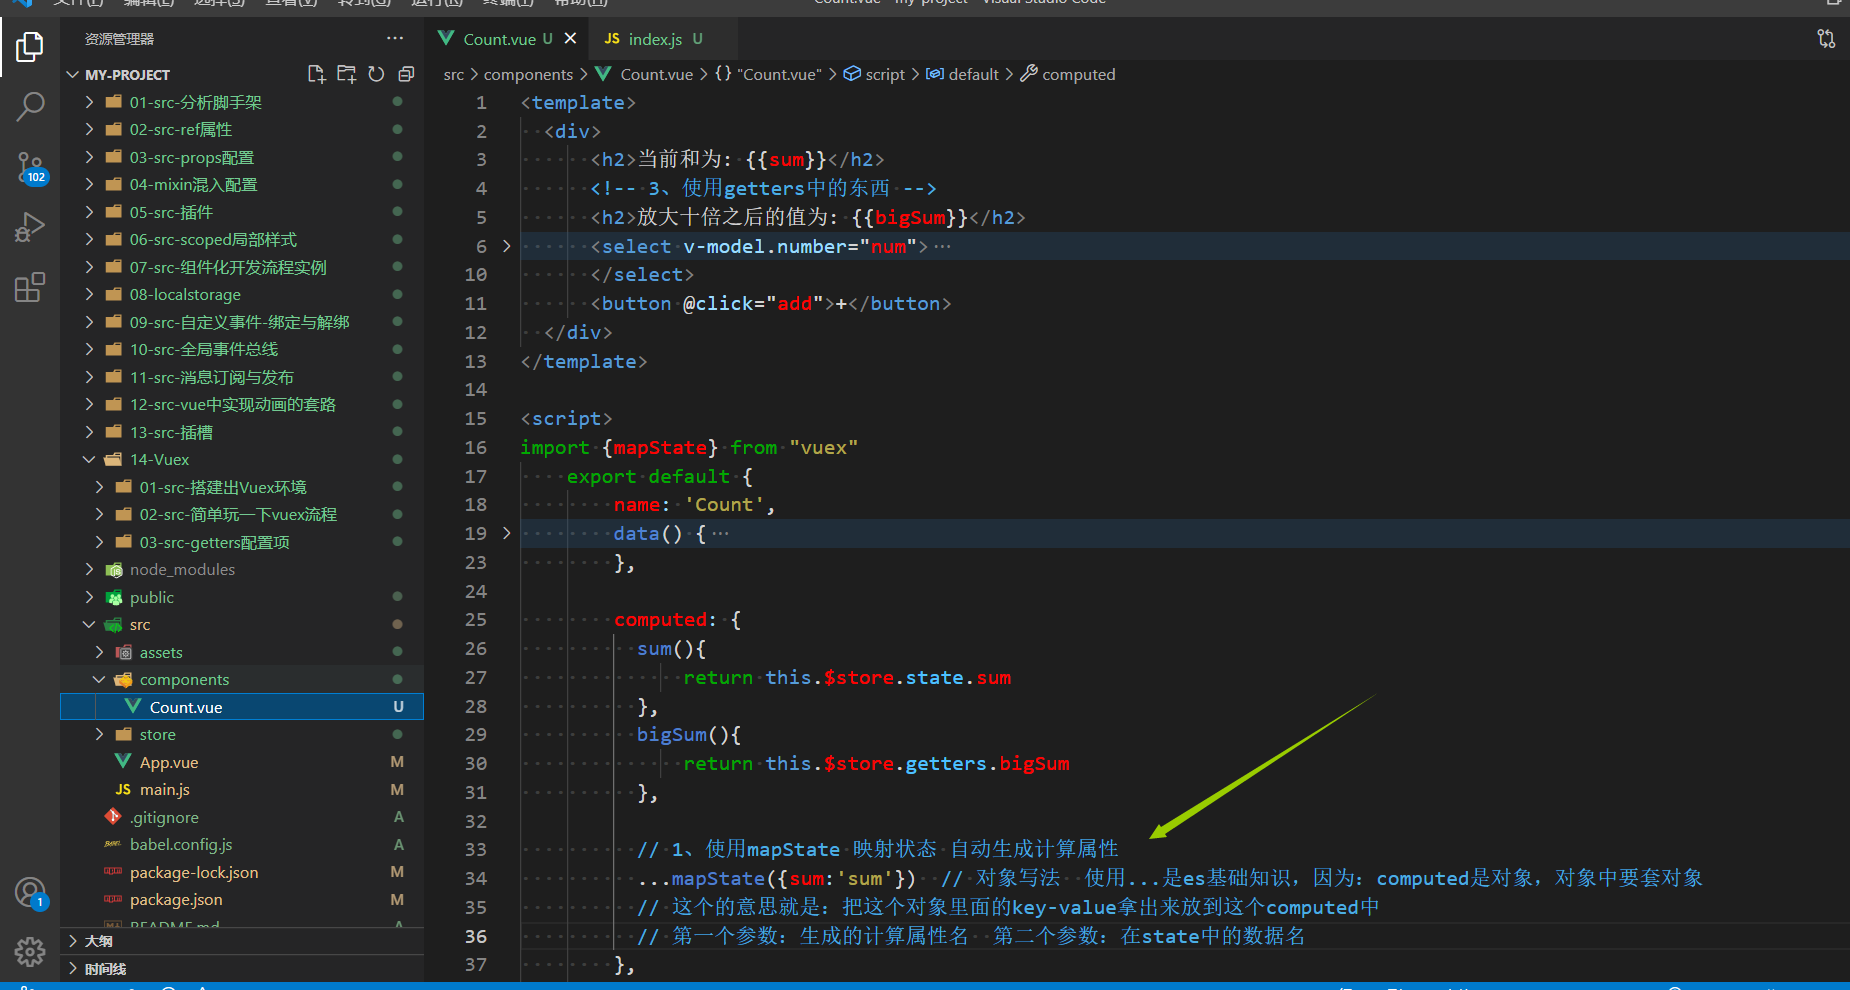Expand the 01-src-分析脚手架 folder

click(x=89, y=102)
